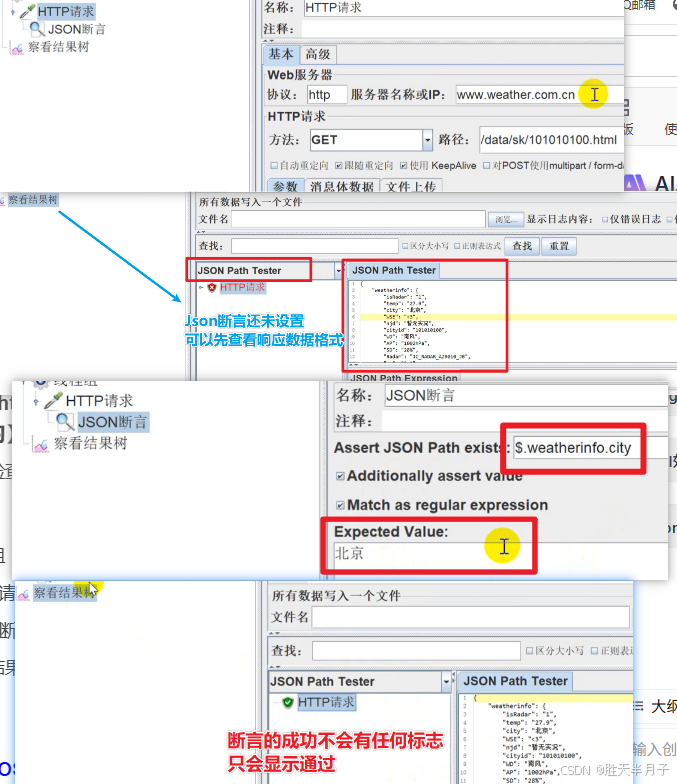Open the JSON Path Tester dropdown above the red HTTP请求 result
The image size is (677, 784).
[338, 271]
